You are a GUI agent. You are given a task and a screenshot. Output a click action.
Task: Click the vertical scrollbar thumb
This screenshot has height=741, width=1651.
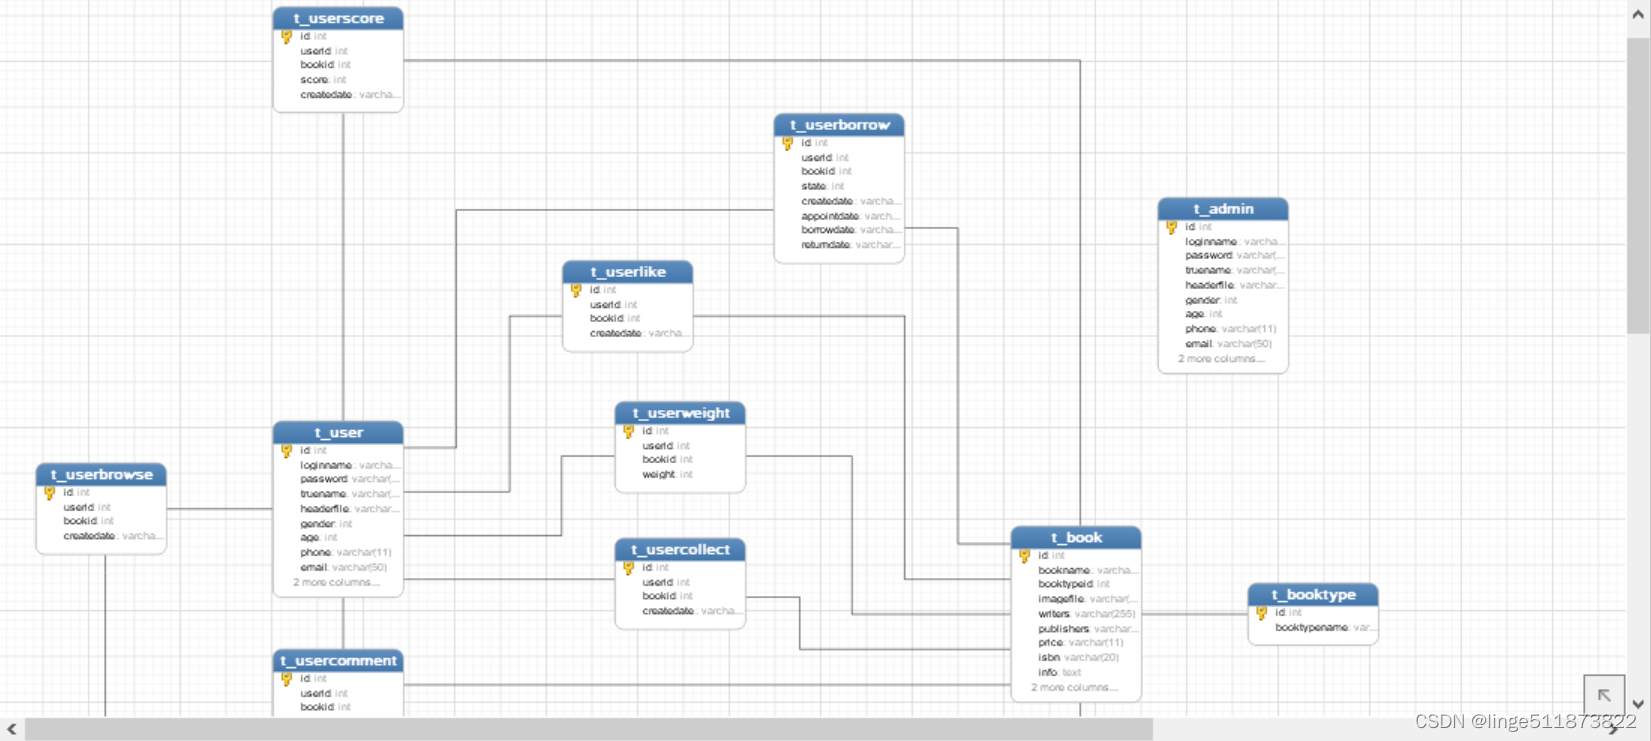coord(1638,185)
